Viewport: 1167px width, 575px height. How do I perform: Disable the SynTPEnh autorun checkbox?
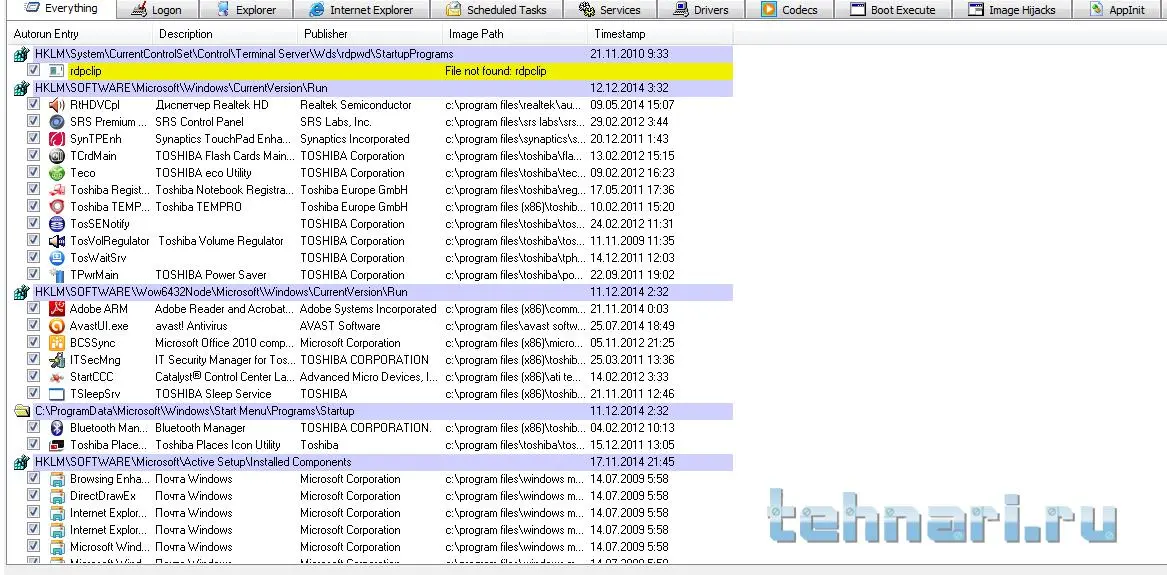pyautogui.click(x=33, y=138)
